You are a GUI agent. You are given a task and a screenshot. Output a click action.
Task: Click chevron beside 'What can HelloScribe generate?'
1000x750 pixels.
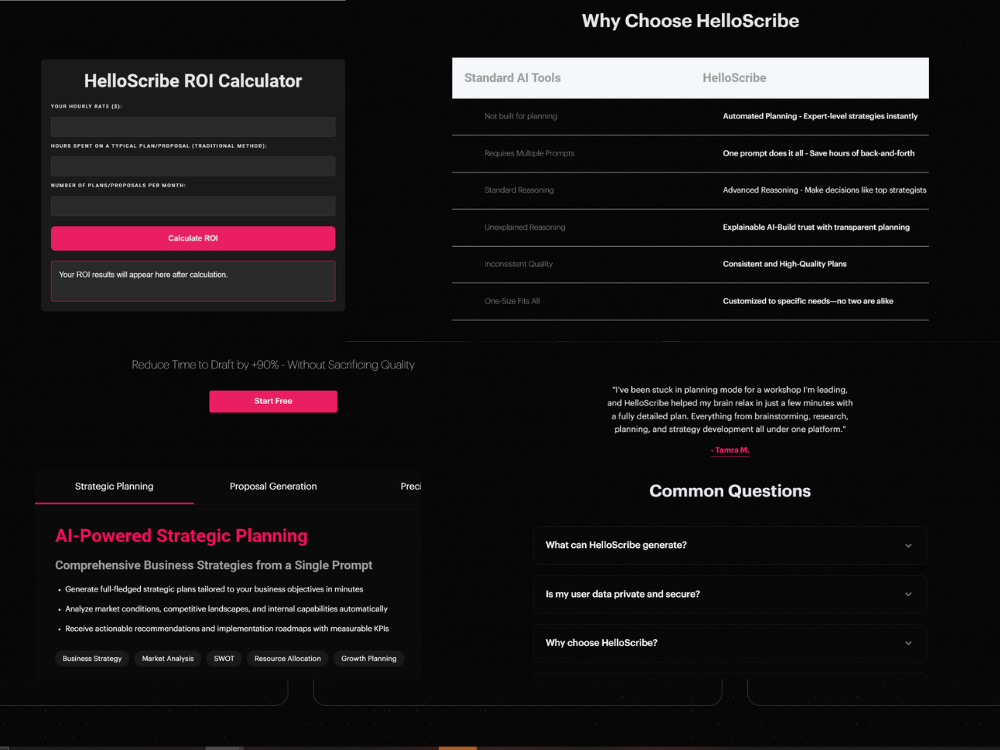pyautogui.click(x=908, y=546)
